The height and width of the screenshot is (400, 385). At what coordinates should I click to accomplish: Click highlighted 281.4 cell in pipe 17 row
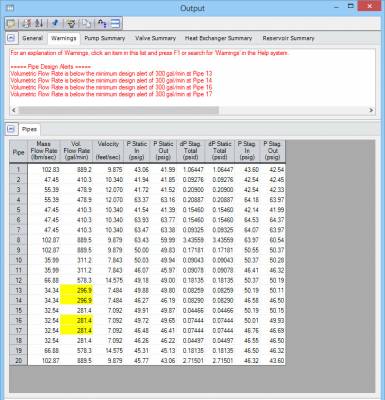coord(77,330)
